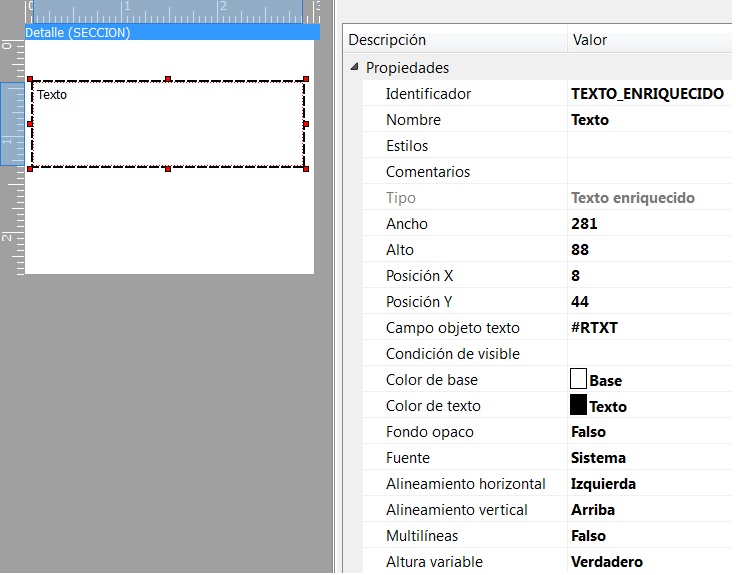
Task: Edit the Nombre value Texto
Action: [x=590, y=120]
